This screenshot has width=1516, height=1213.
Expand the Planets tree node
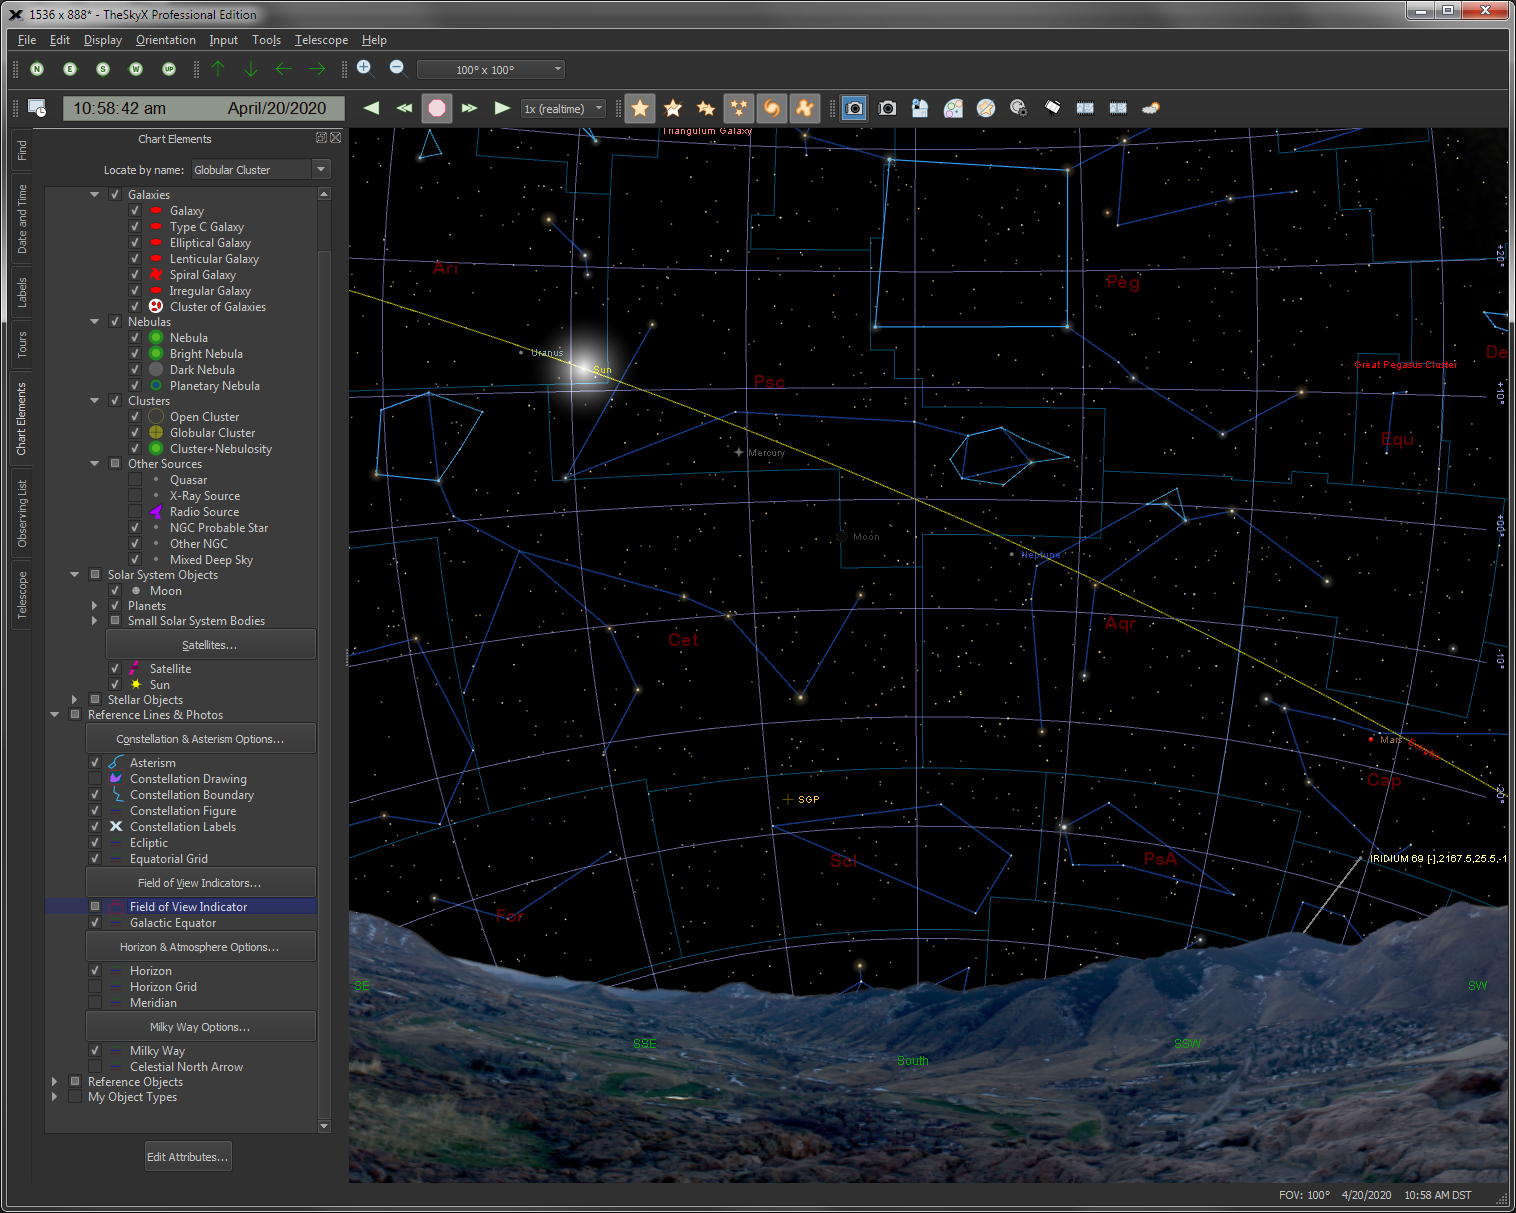click(x=95, y=606)
